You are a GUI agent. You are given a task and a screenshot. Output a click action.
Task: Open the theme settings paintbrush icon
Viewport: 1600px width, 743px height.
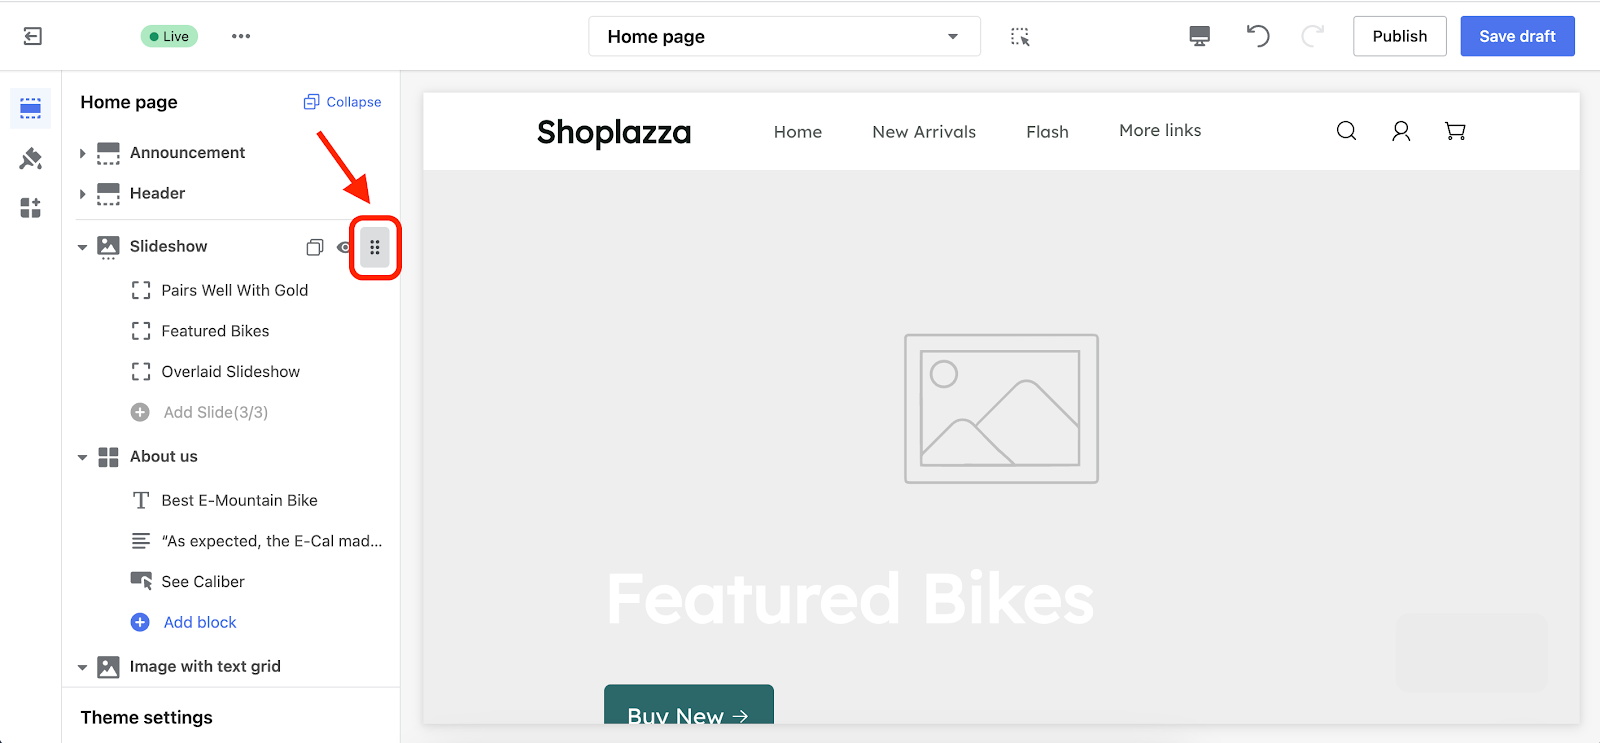point(31,158)
